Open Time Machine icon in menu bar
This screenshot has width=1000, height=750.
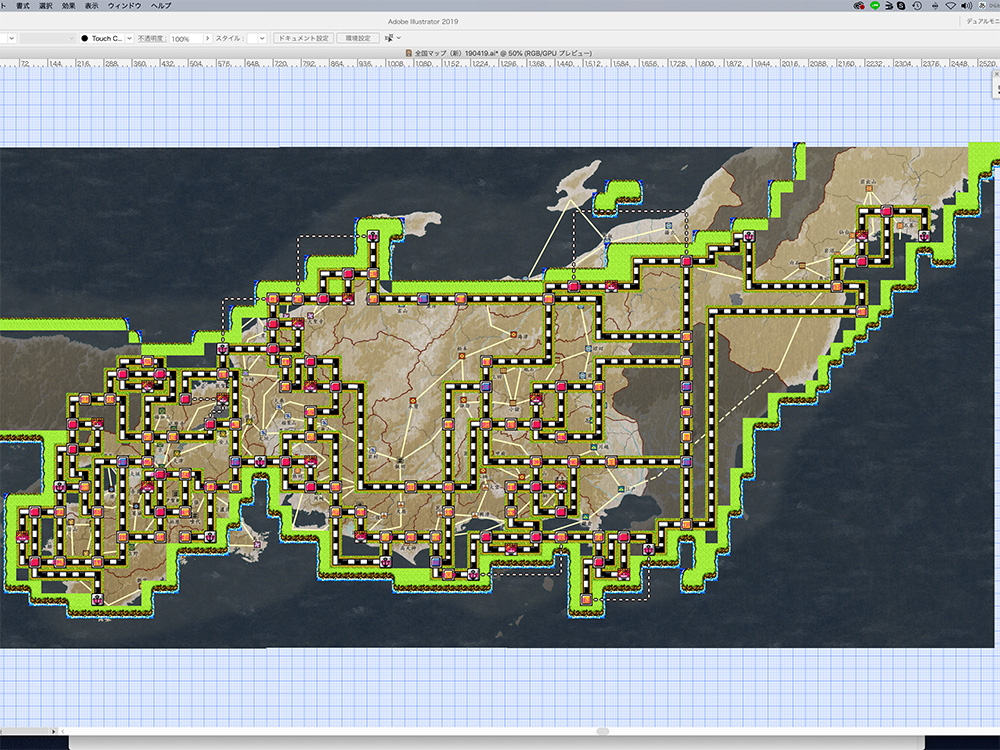tap(917, 6)
